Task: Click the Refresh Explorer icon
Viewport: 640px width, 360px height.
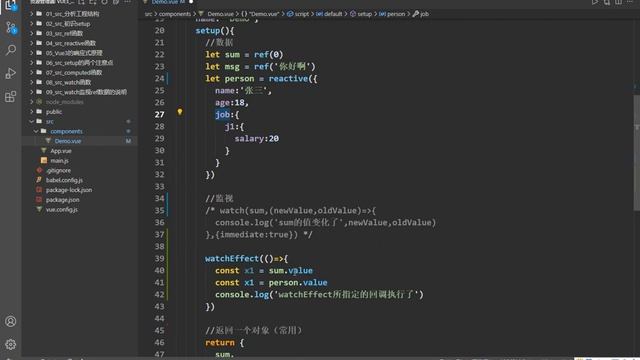Action: click(x=104, y=2)
